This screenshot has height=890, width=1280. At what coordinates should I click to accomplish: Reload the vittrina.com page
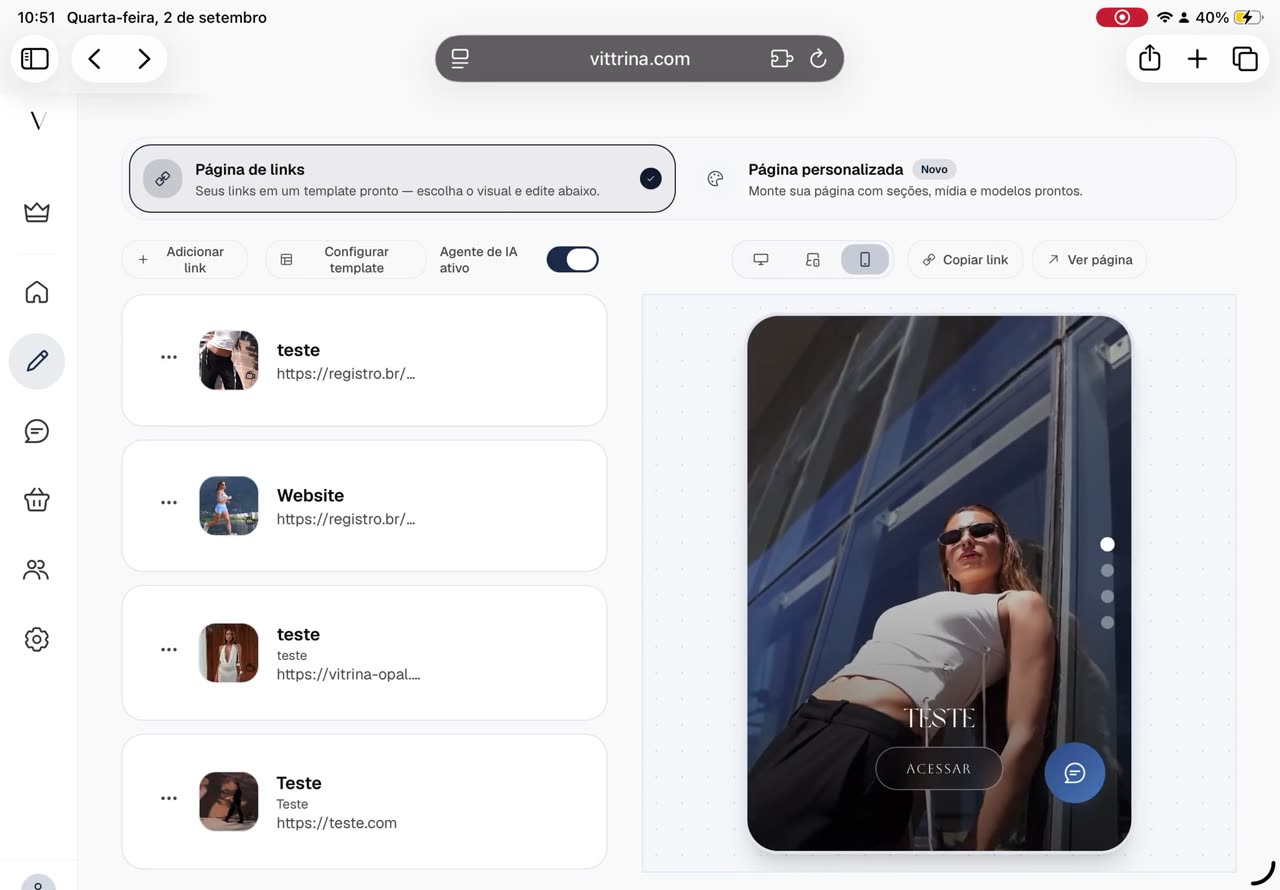818,59
